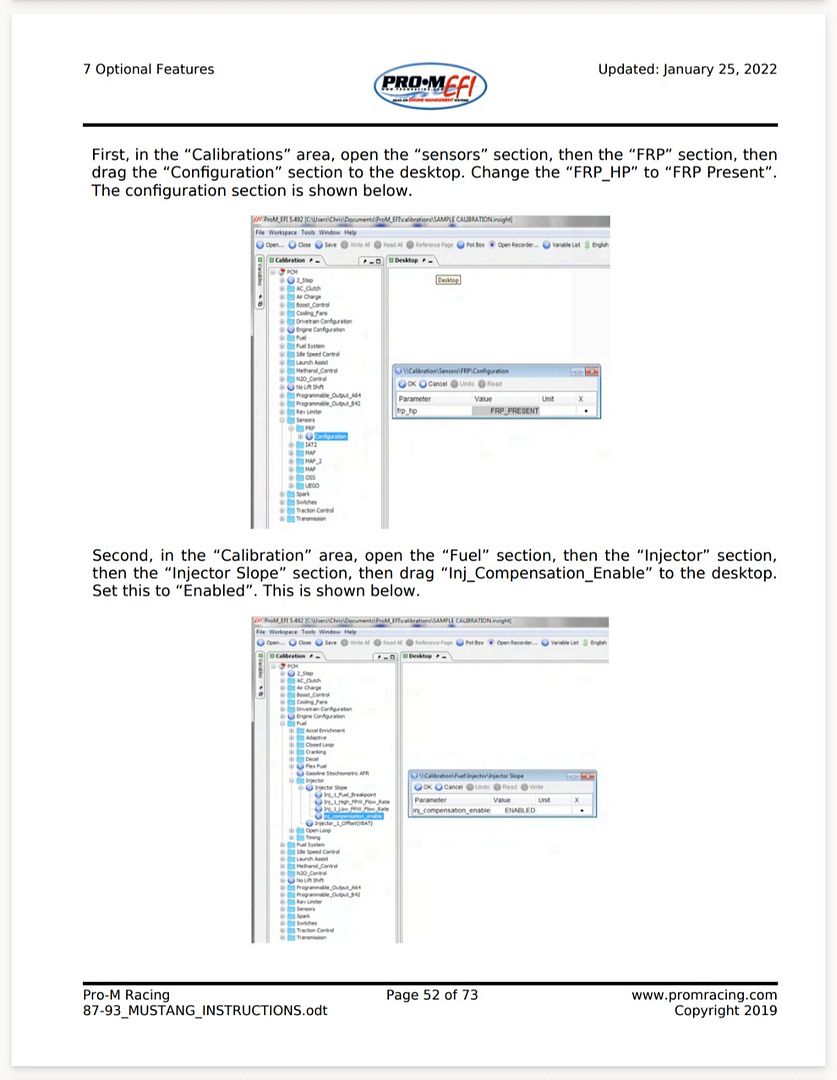Collapse the Injector Slope tree node
The image size is (837, 1080).
click(300, 787)
